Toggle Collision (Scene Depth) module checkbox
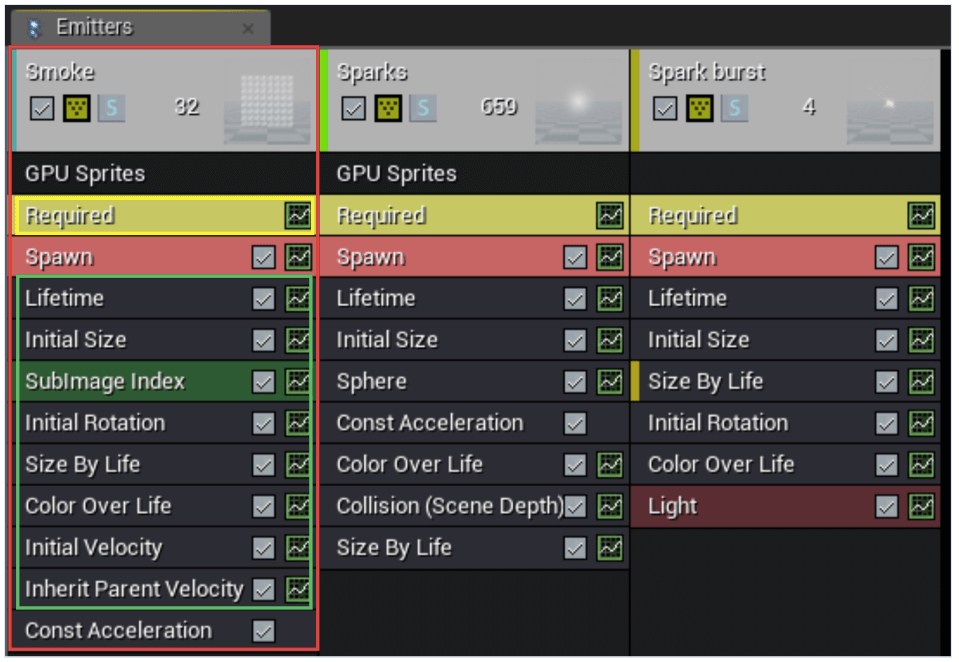The width and height of the screenshot is (959, 662). point(575,506)
